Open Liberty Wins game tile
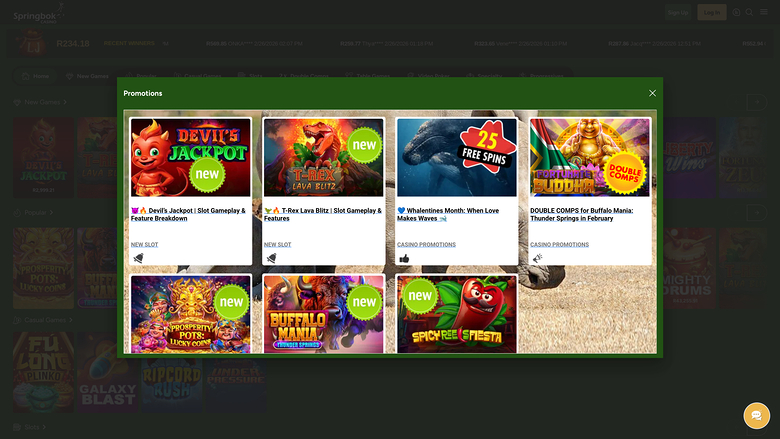This screenshot has height=439, width=780. coord(689,158)
